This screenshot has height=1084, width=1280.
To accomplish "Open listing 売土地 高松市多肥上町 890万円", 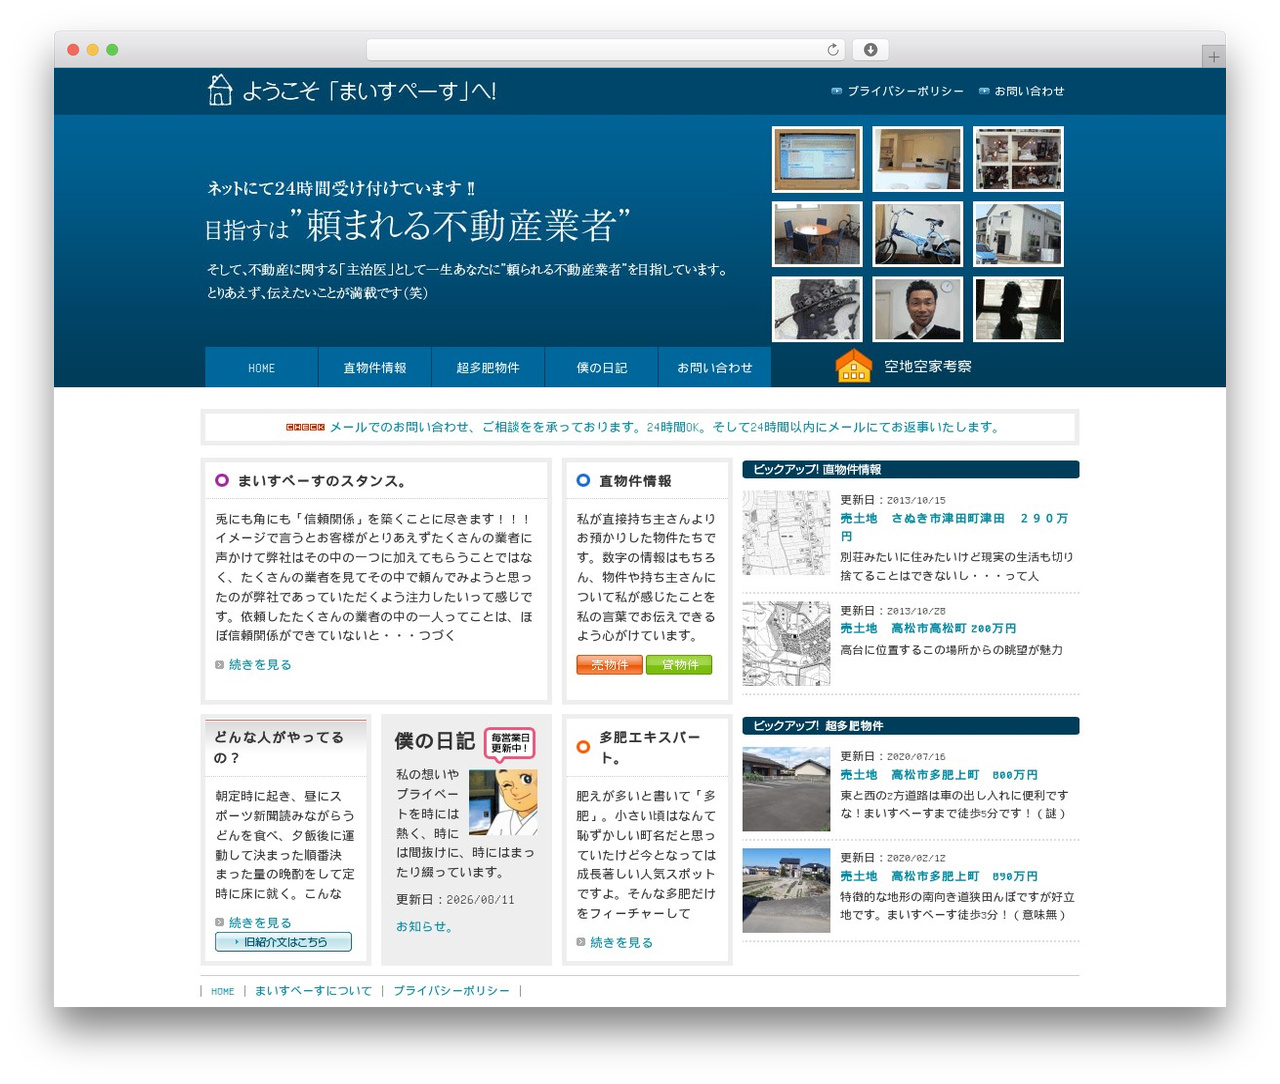I will point(939,876).
